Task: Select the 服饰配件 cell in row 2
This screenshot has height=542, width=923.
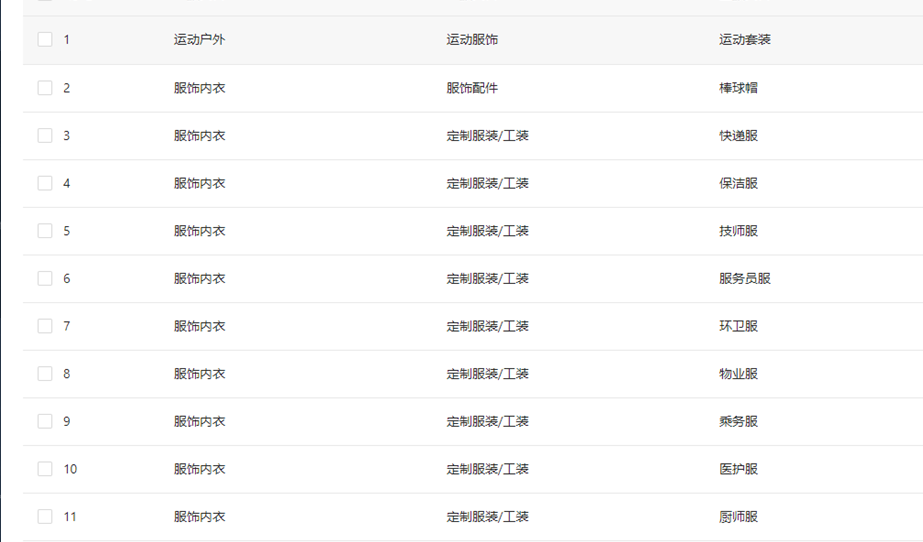Action: 472,88
